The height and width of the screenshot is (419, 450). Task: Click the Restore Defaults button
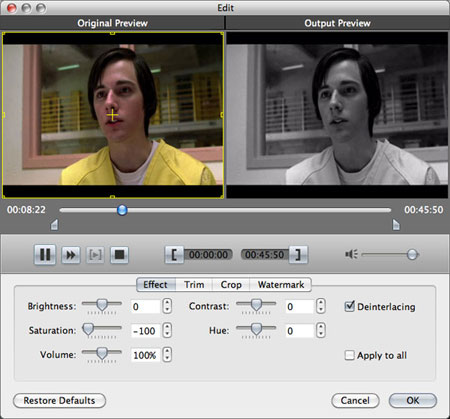[x=59, y=400]
